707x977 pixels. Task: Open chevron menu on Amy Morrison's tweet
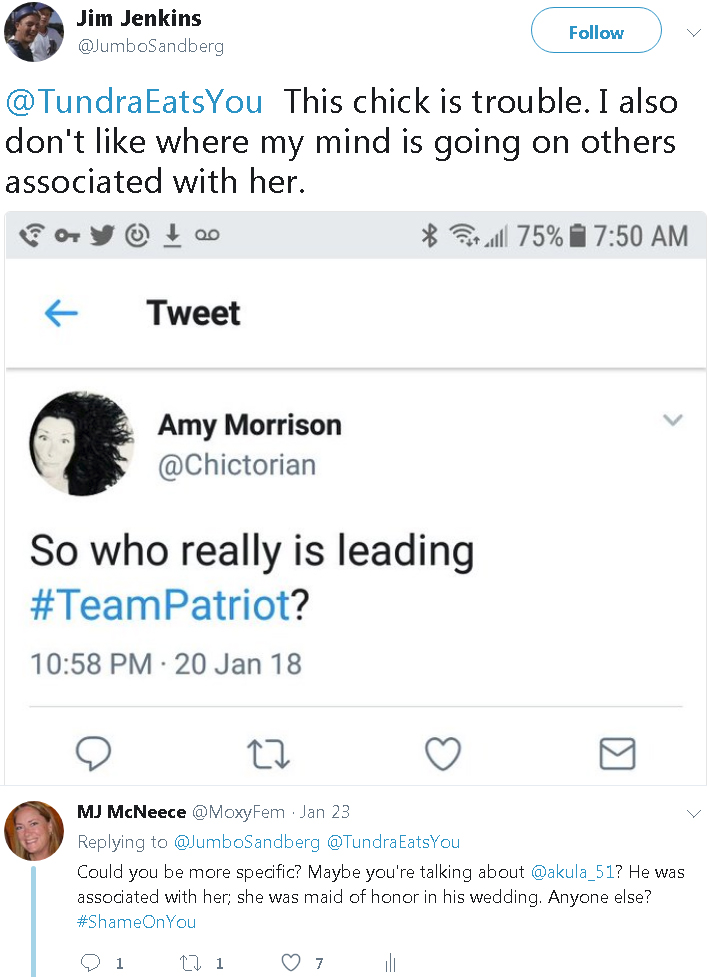tap(673, 420)
